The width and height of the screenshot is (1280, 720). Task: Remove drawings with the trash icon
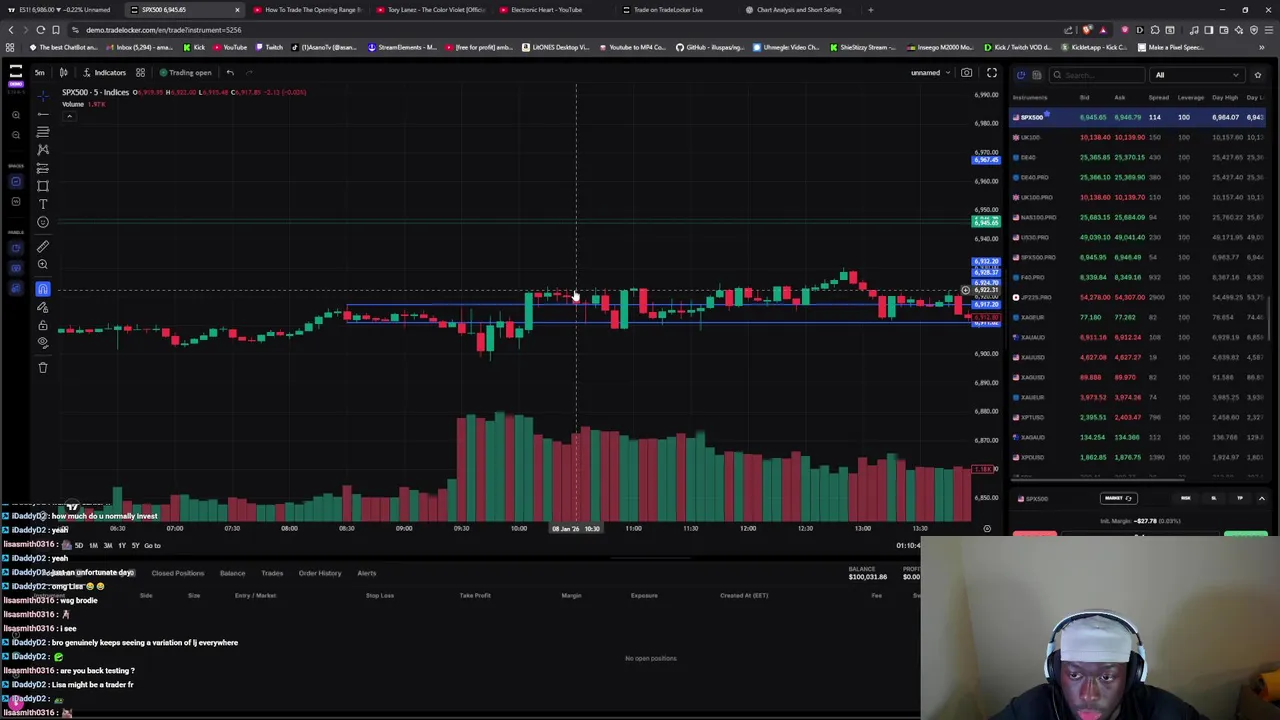pos(43,368)
